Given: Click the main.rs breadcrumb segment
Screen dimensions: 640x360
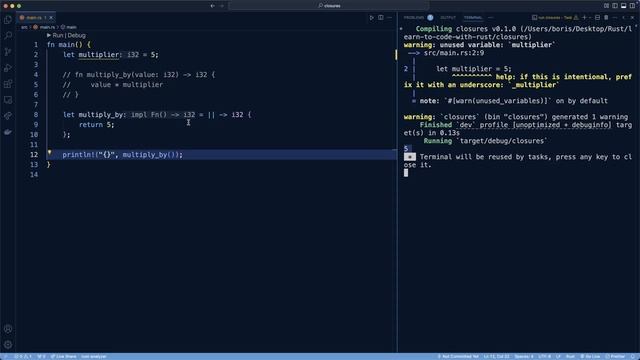Looking at the screenshot, I should 44,27.
